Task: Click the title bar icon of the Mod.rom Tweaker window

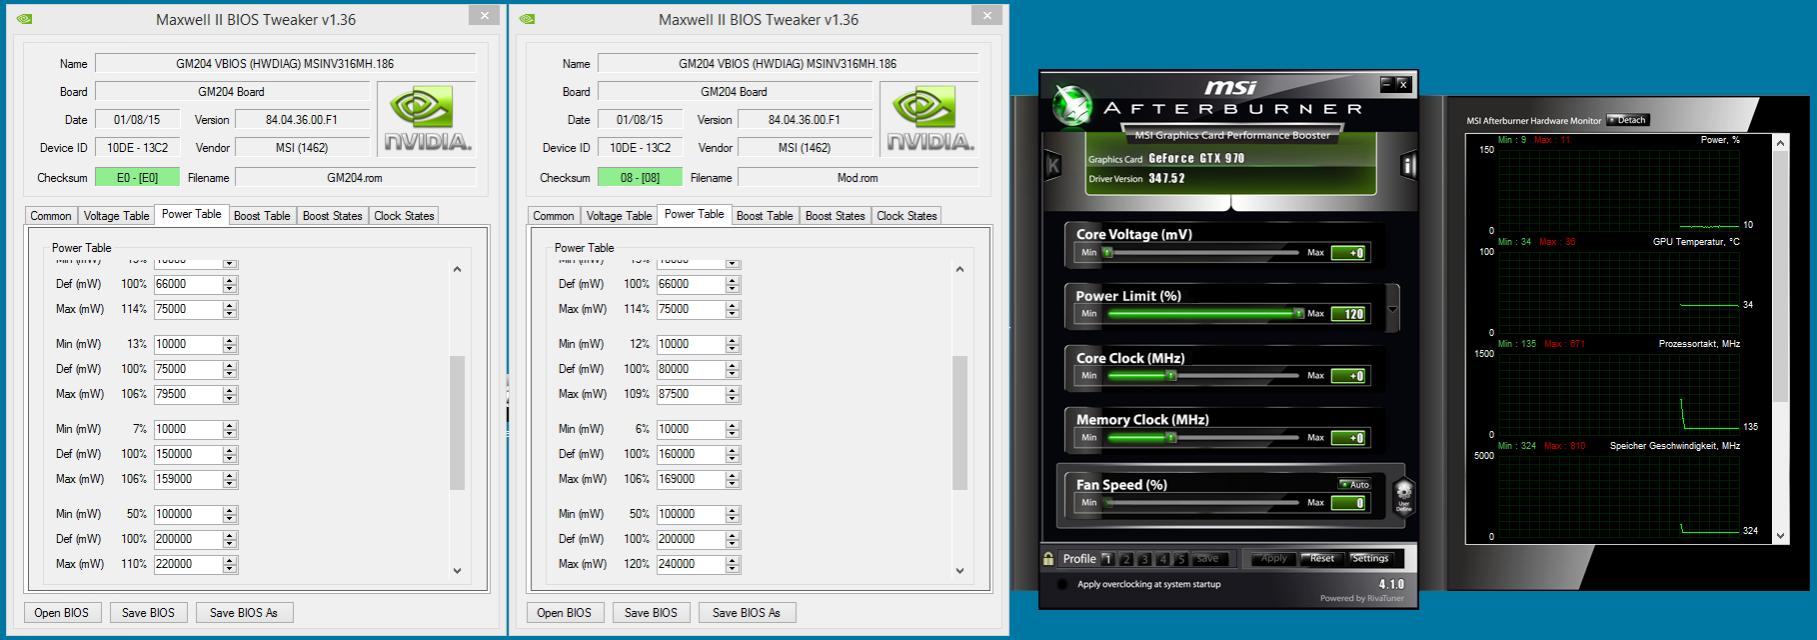Action: [527, 19]
